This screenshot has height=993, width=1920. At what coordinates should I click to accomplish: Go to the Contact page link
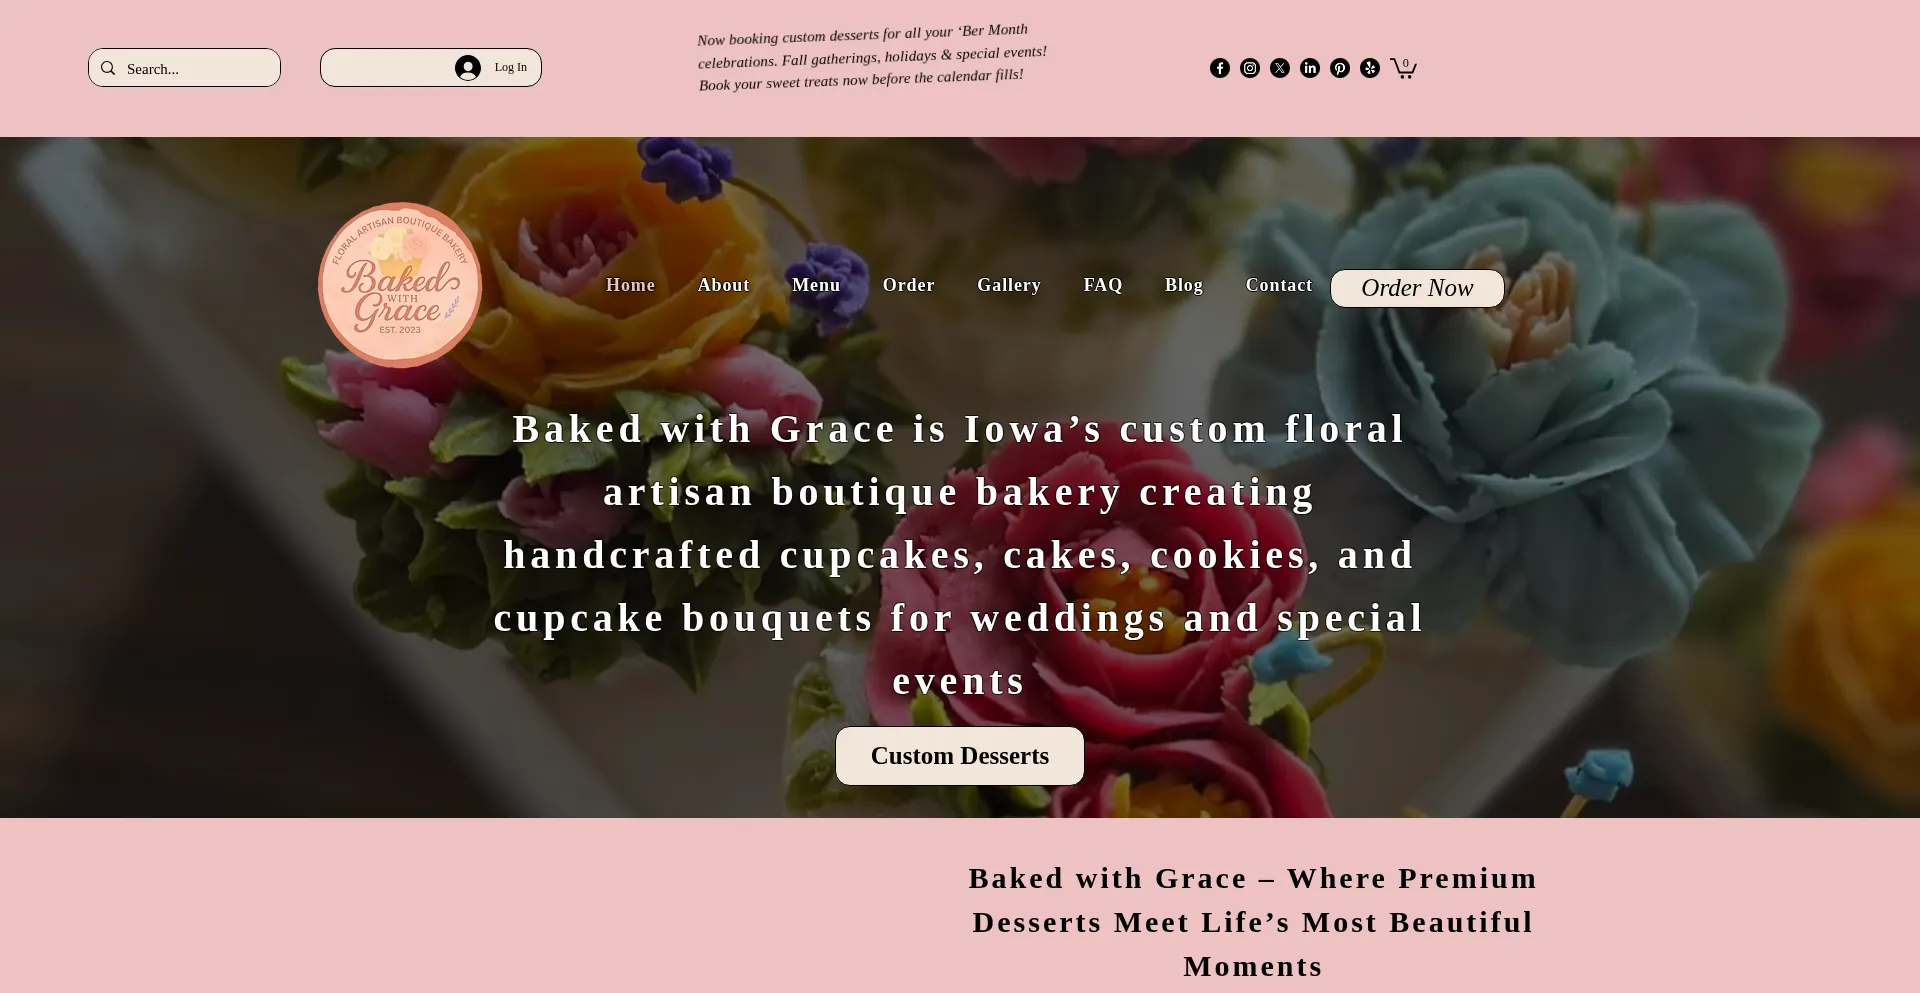pos(1279,285)
